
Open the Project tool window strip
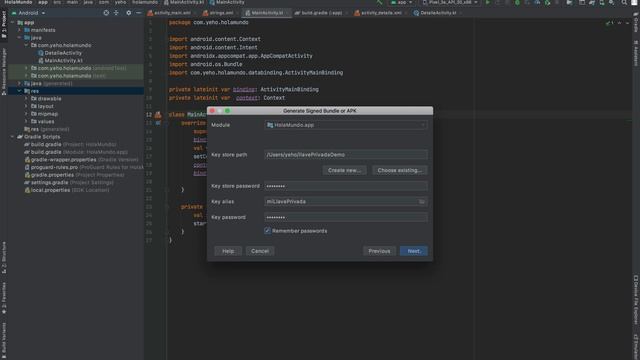click(4, 24)
